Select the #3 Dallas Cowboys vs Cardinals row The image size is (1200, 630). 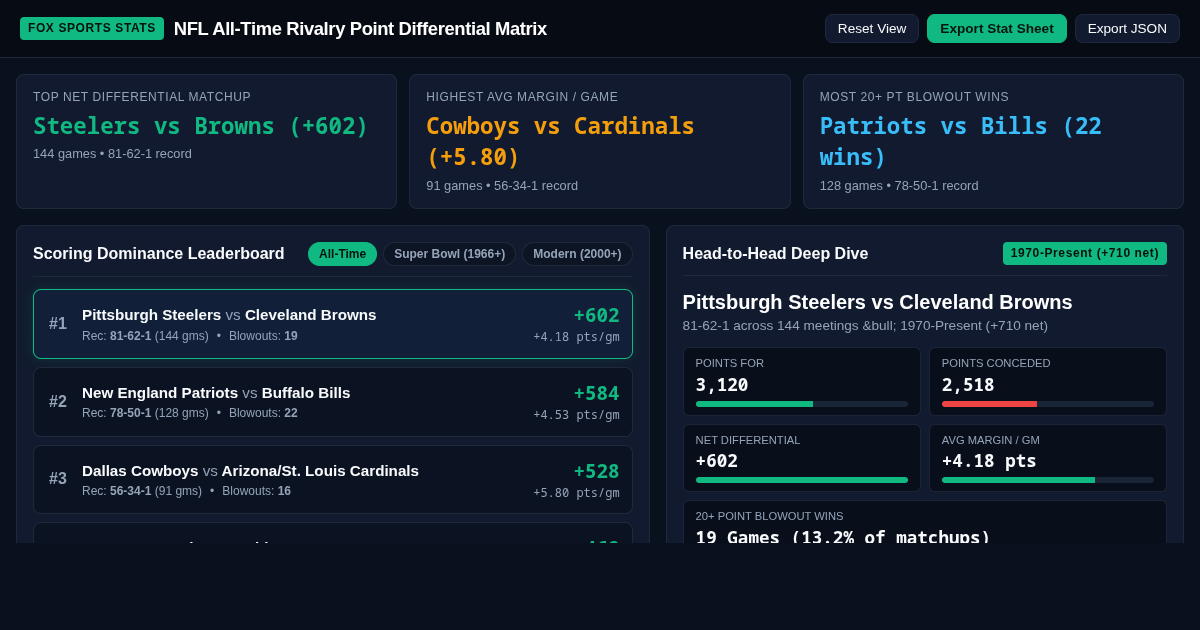333,480
